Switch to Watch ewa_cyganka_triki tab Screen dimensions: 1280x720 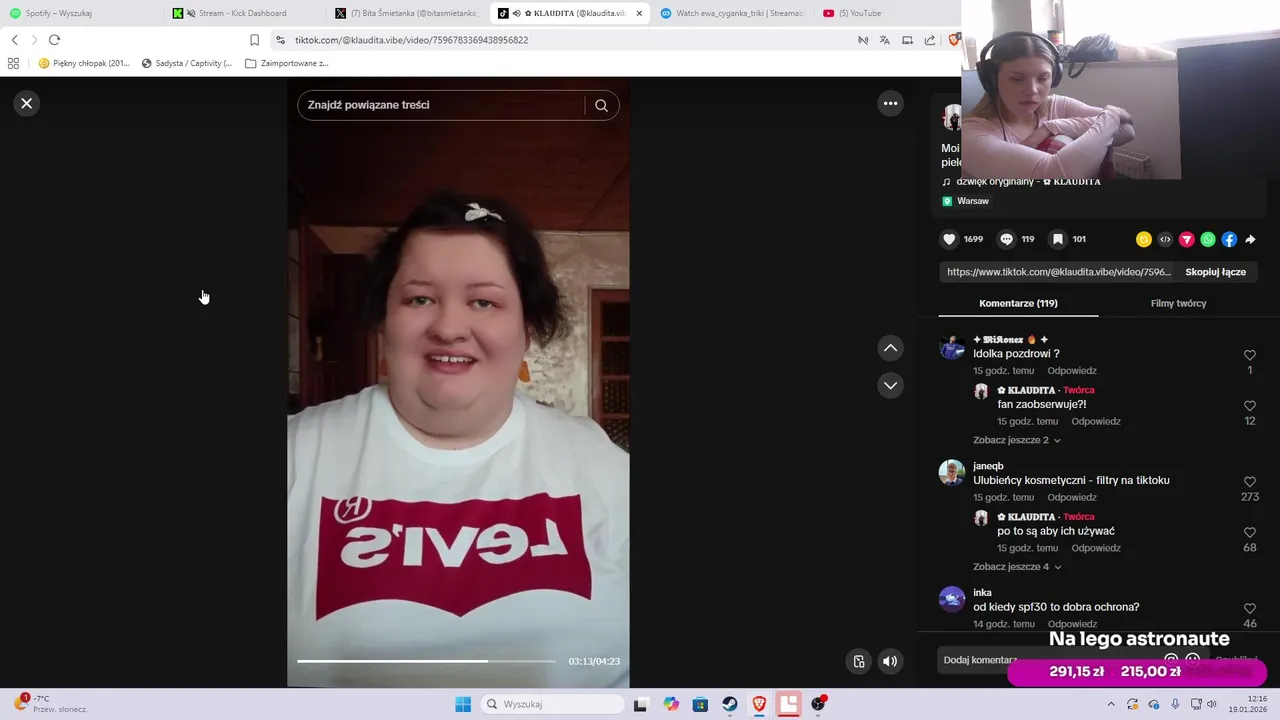pos(733,13)
